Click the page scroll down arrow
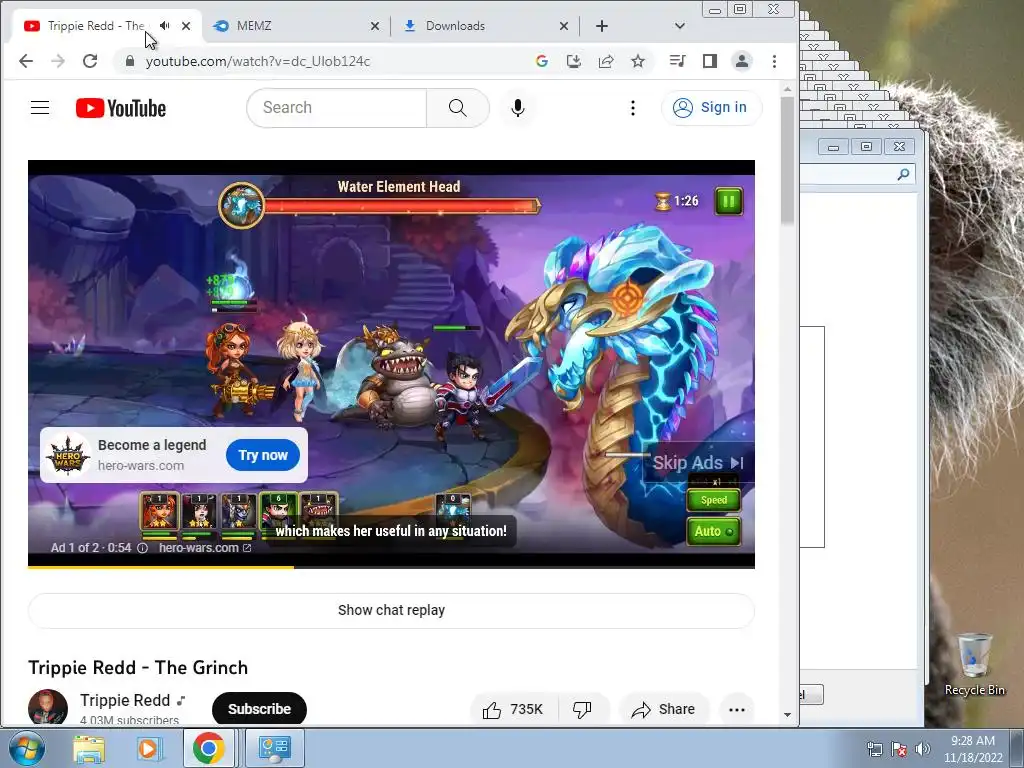Image resolution: width=1024 pixels, height=768 pixels. tap(787, 714)
